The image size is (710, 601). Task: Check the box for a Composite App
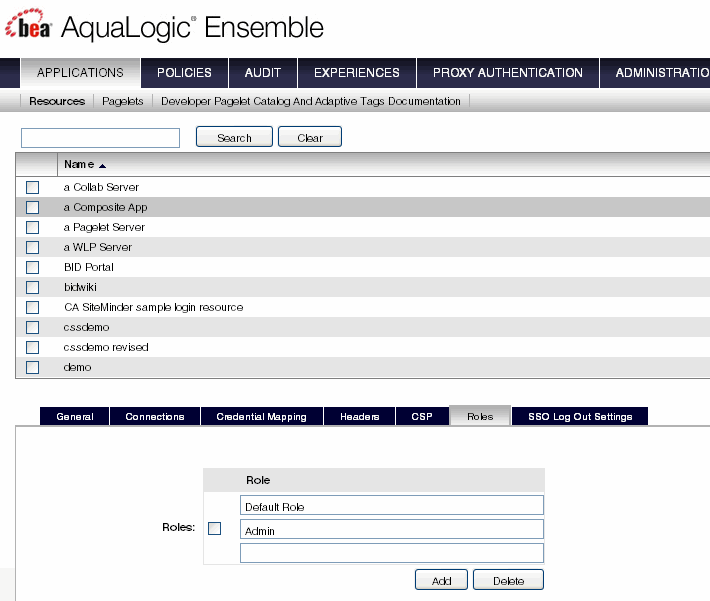point(33,207)
